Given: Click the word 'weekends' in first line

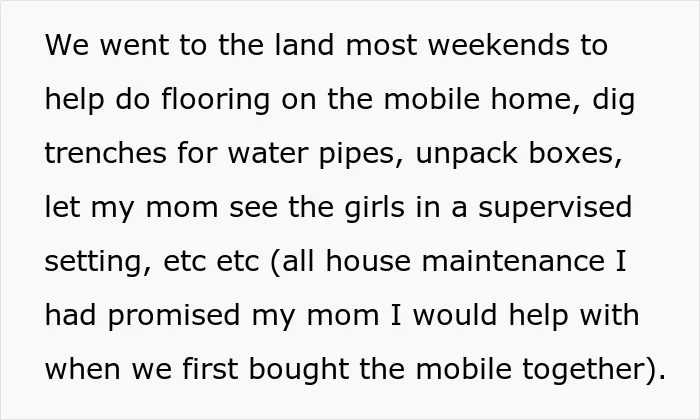Looking at the screenshot, I should 499,45.
